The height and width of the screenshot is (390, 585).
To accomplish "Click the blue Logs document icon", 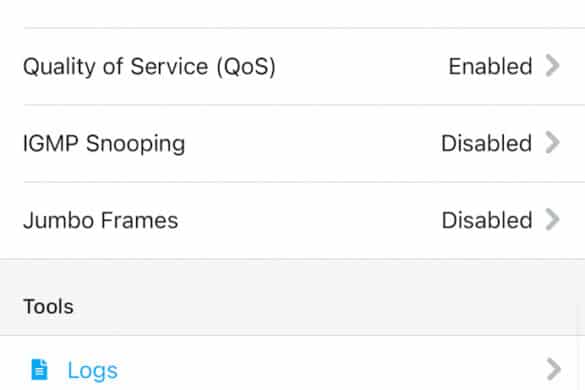I will 39,369.
